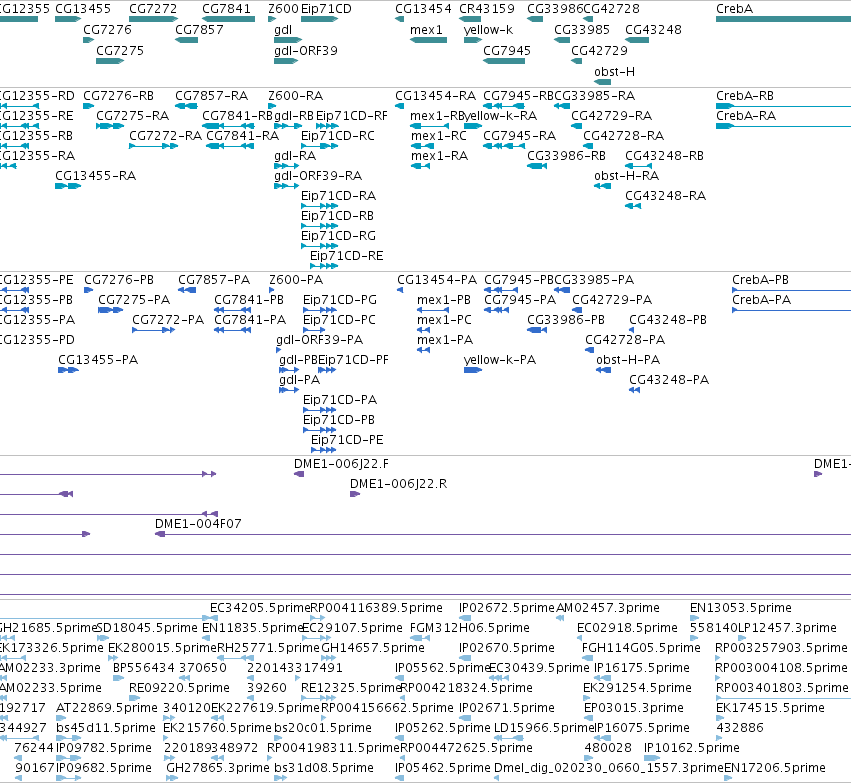Click protein CG7276-PB
851x783 pixels.
pos(119,280)
